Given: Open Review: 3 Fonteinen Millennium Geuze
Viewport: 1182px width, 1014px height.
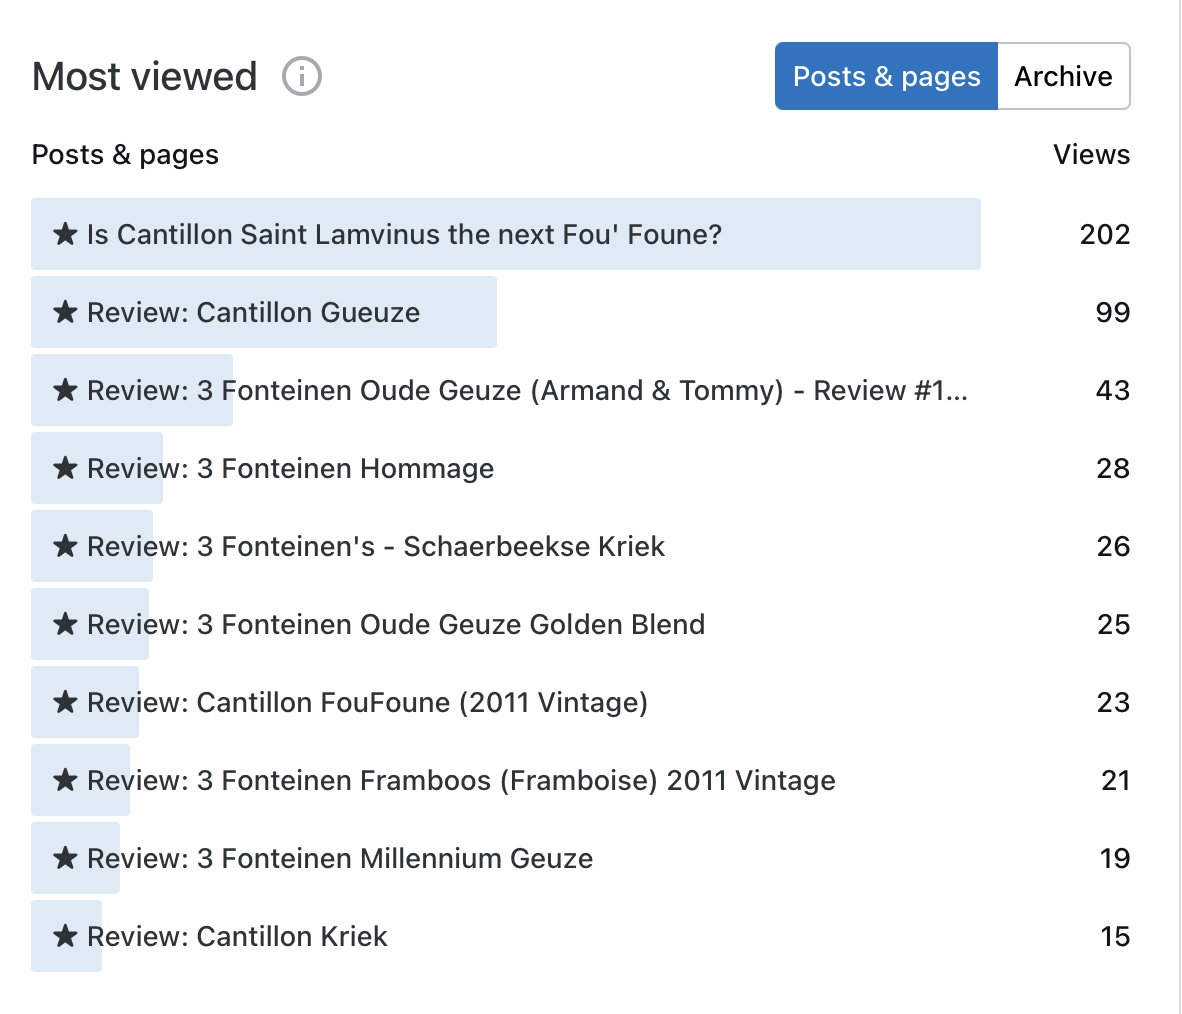Looking at the screenshot, I should coord(340,858).
